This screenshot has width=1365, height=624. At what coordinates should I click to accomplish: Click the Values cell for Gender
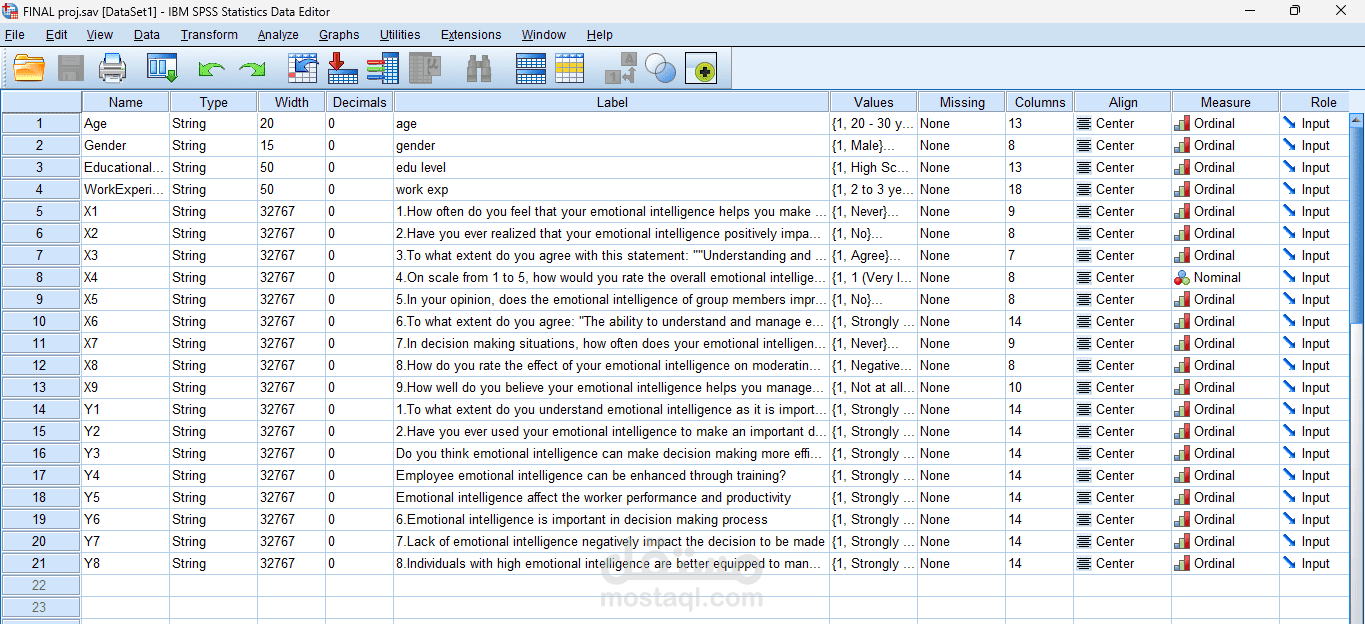click(873, 145)
